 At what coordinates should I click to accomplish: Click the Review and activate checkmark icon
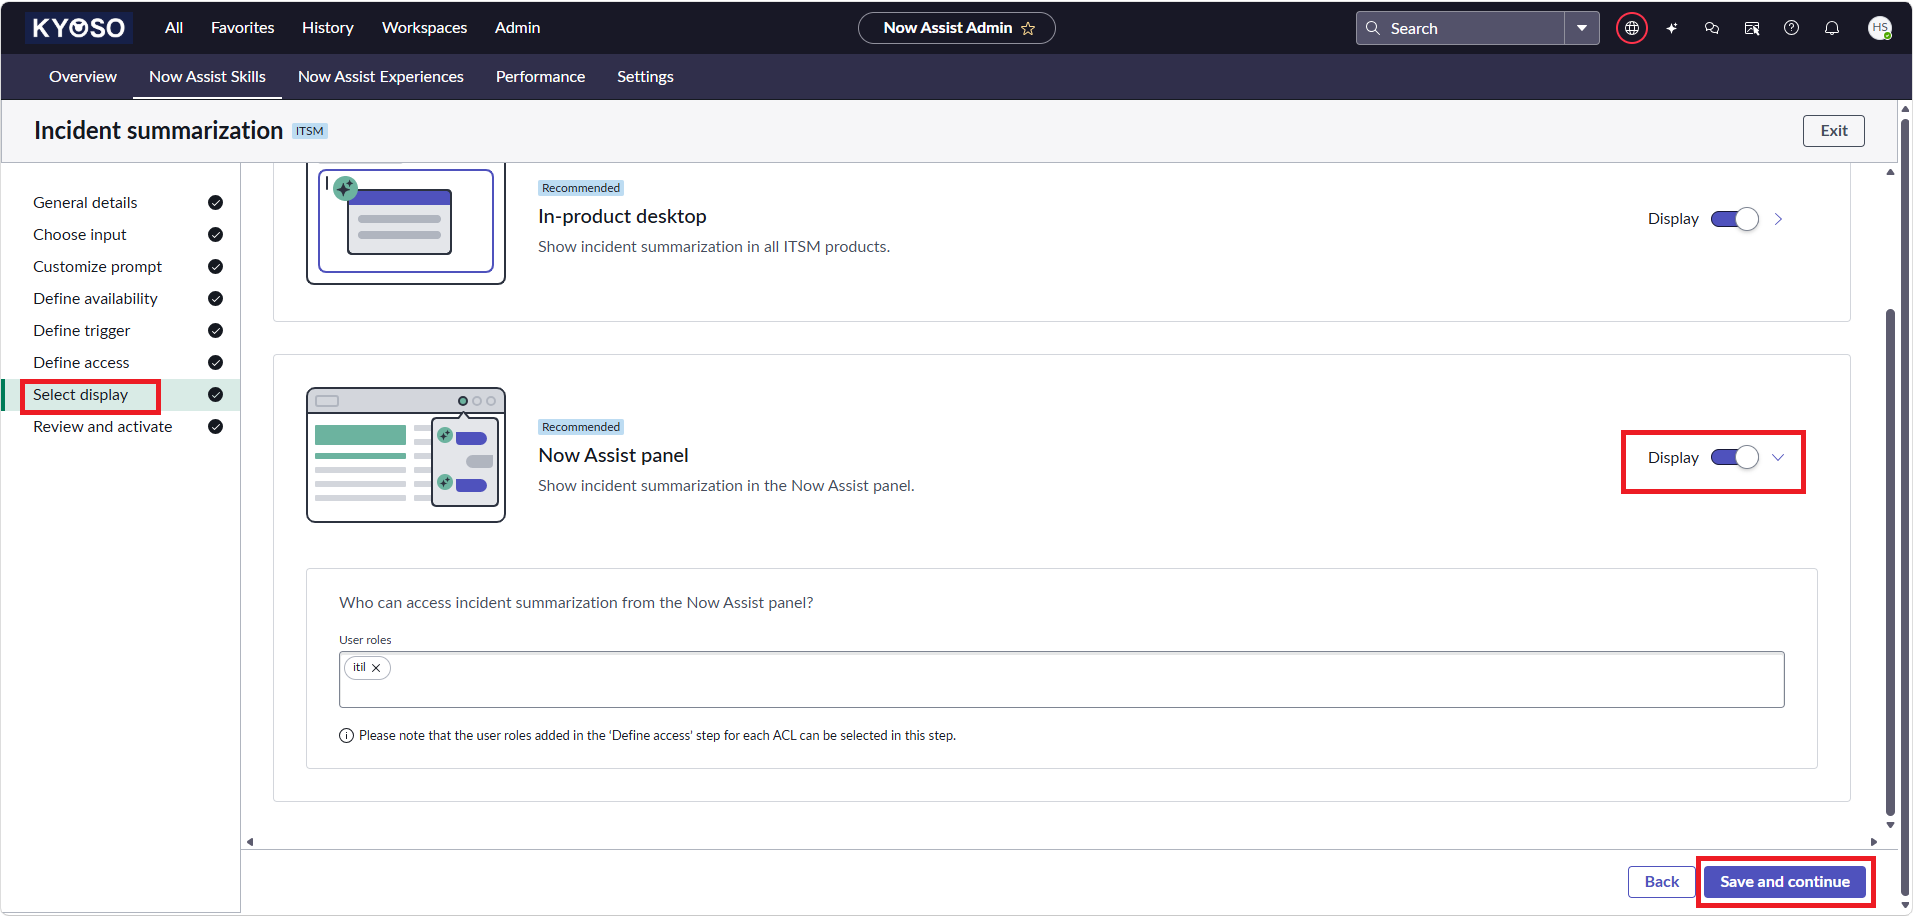click(215, 427)
